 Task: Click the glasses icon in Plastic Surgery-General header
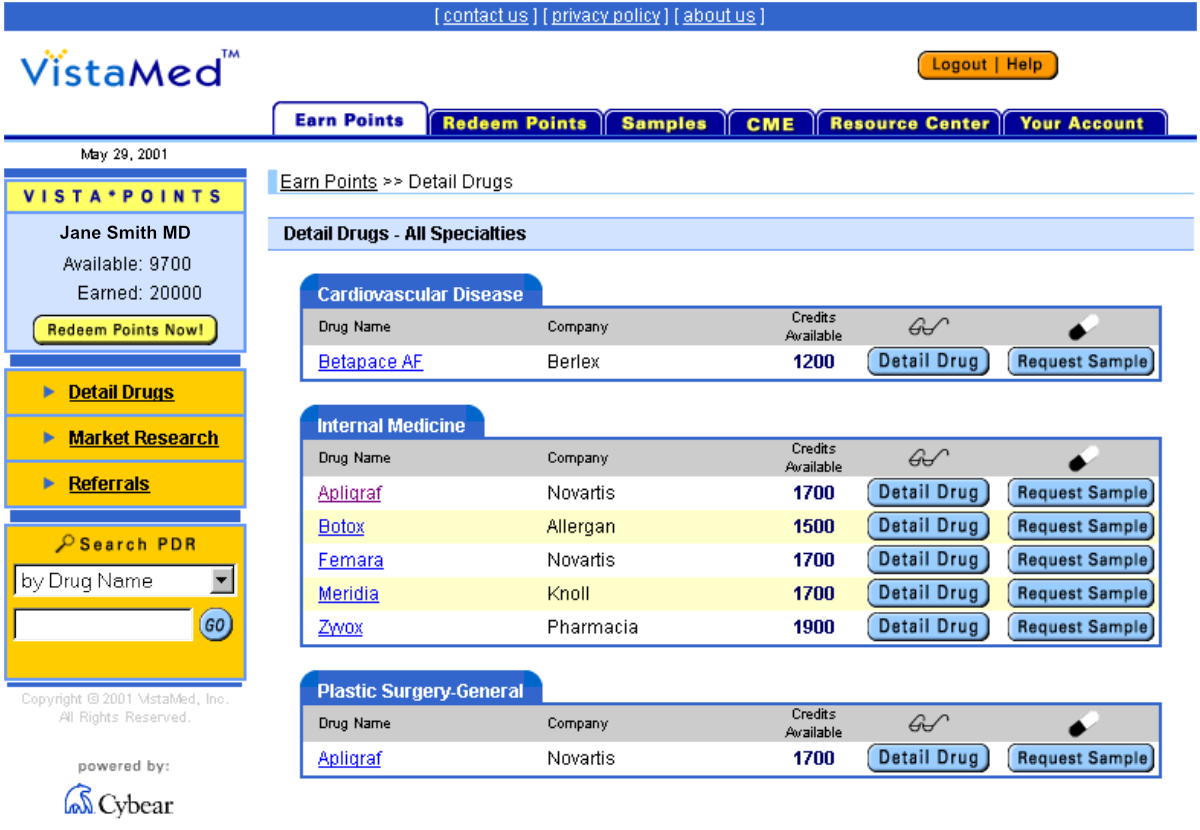929,723
